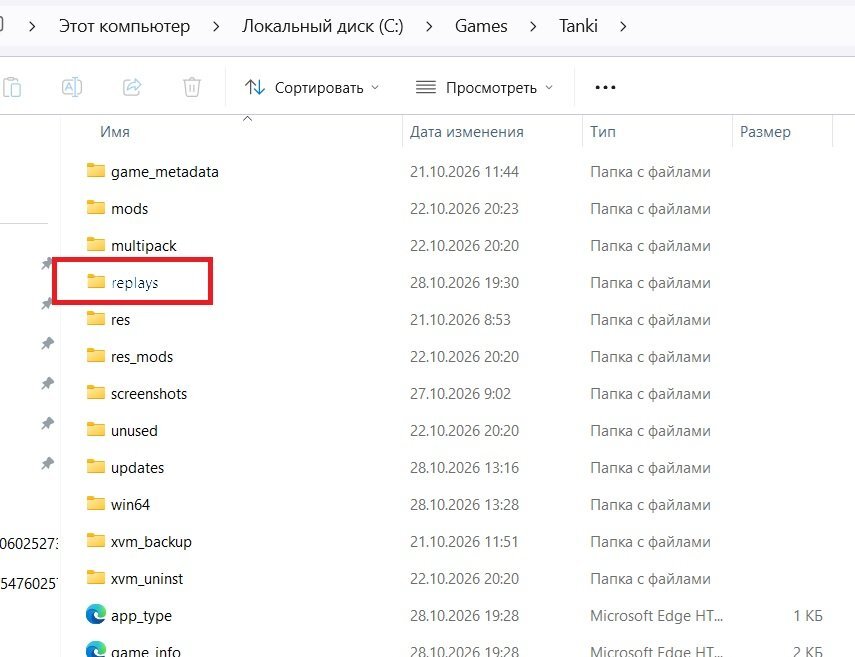Select the res folder icon

point(96,318)
